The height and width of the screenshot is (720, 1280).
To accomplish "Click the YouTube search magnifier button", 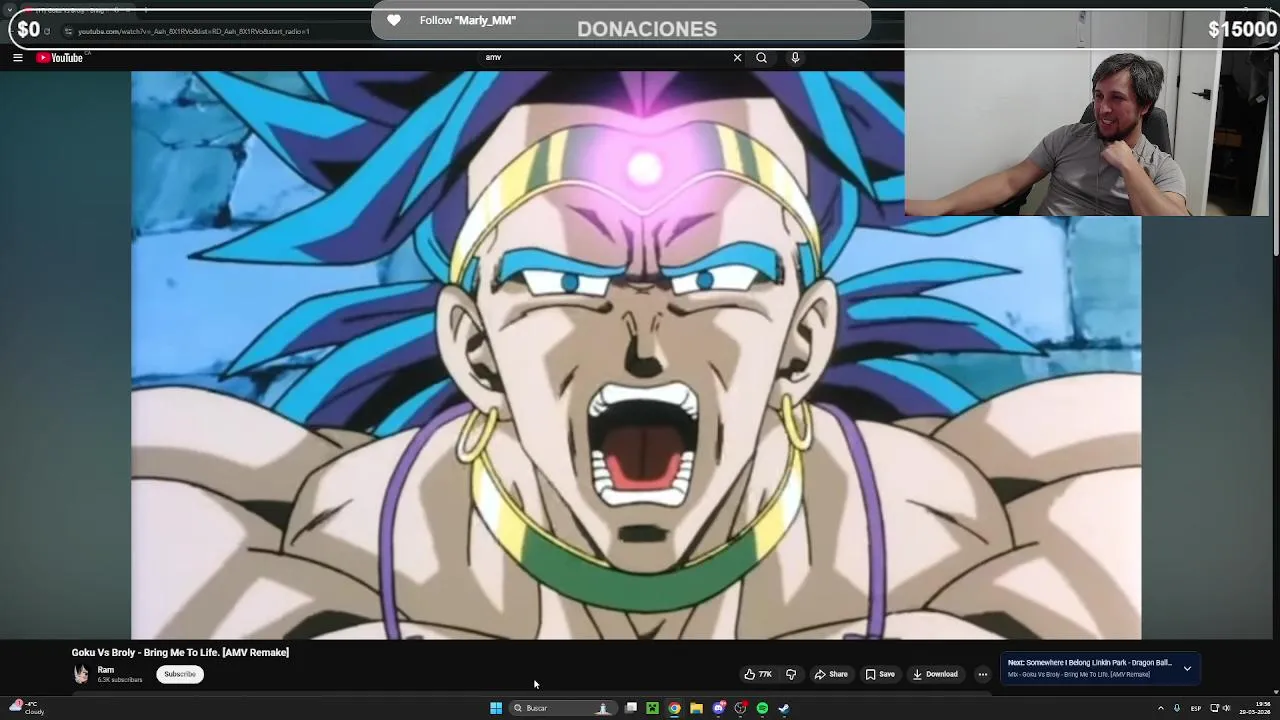I will [761, 58].
